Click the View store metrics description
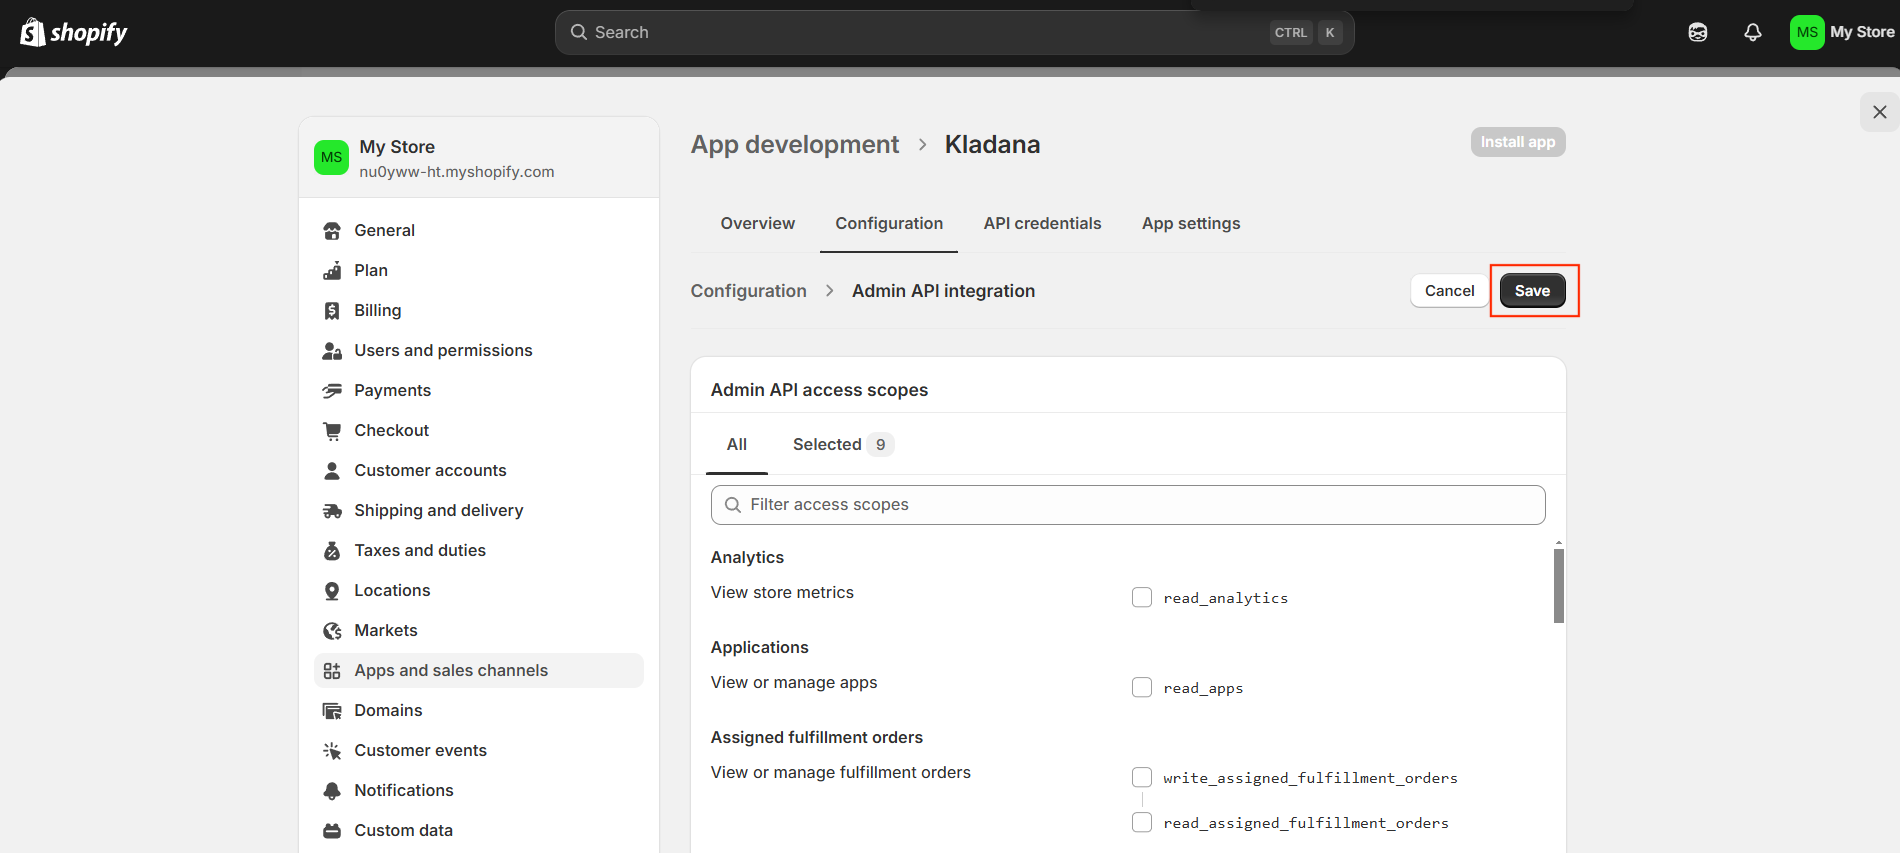 coord(782,593)
